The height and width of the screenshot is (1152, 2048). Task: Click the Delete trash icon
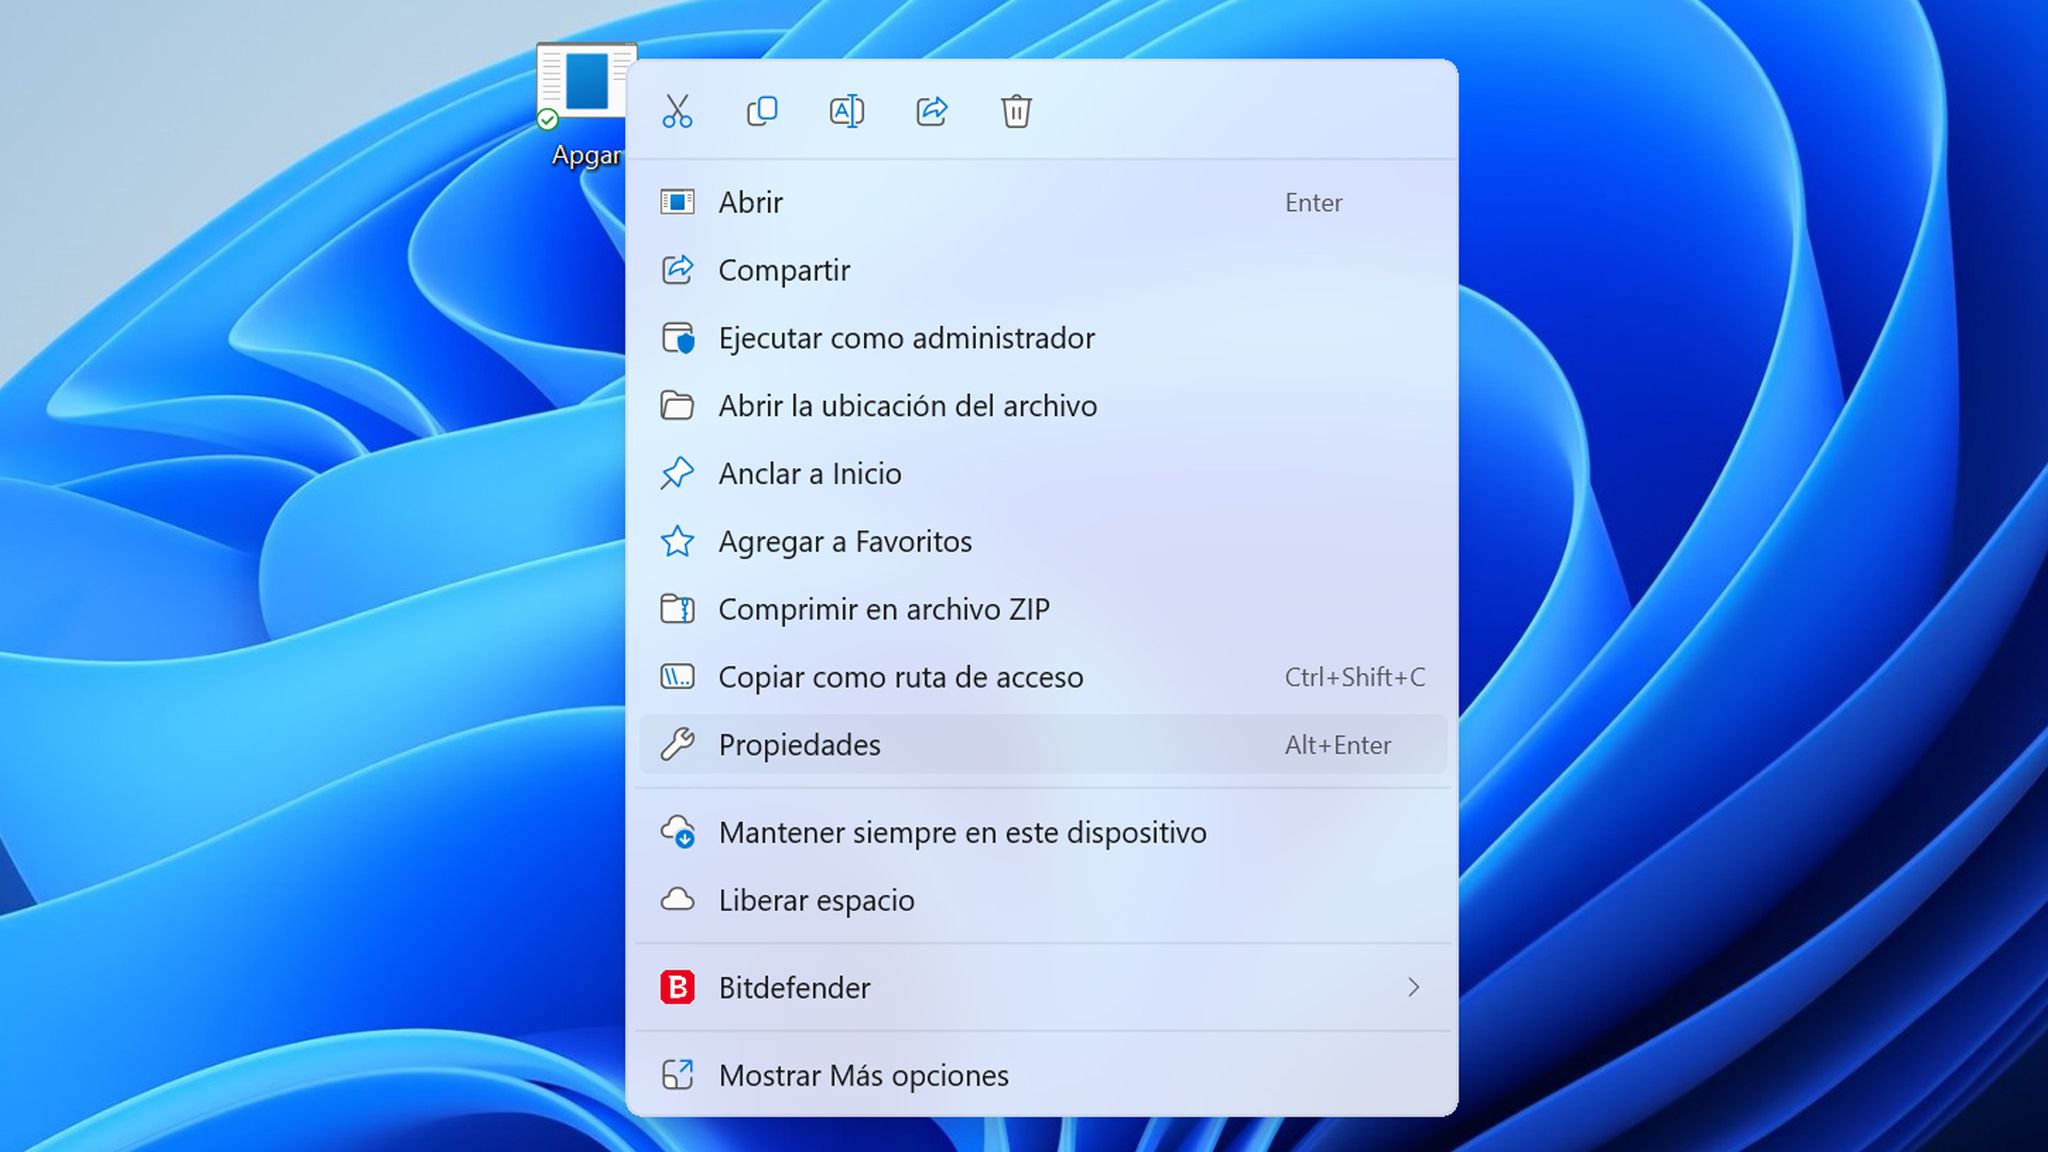point(1014,112)
